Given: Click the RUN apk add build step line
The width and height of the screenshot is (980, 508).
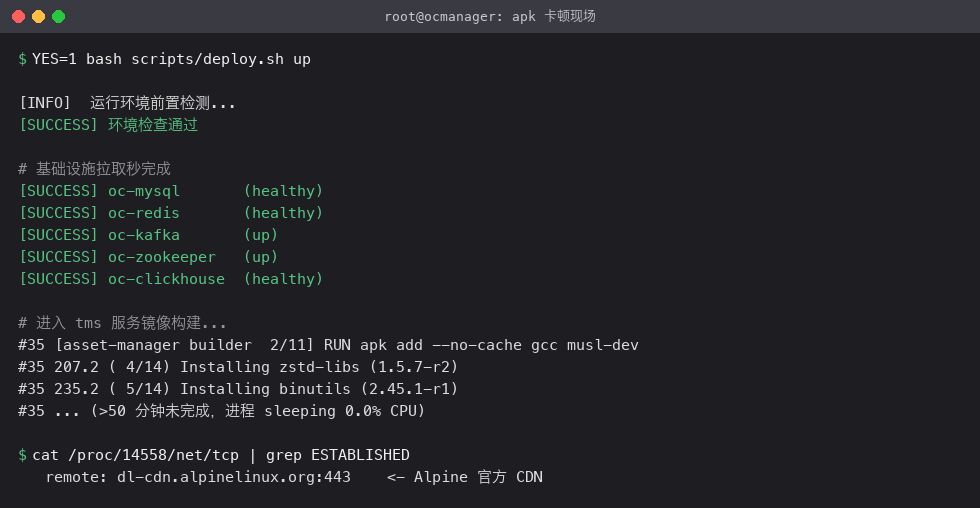Looking at the screenshot, I should pyautogui.click(x=329, y=345).
